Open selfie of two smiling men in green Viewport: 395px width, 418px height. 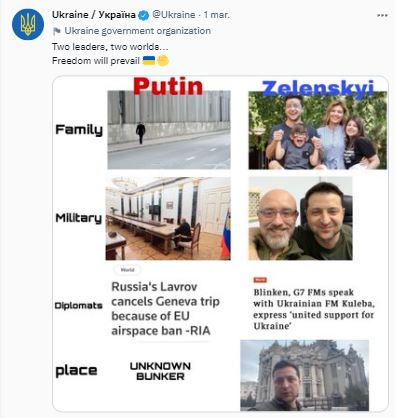click(300, 218)
